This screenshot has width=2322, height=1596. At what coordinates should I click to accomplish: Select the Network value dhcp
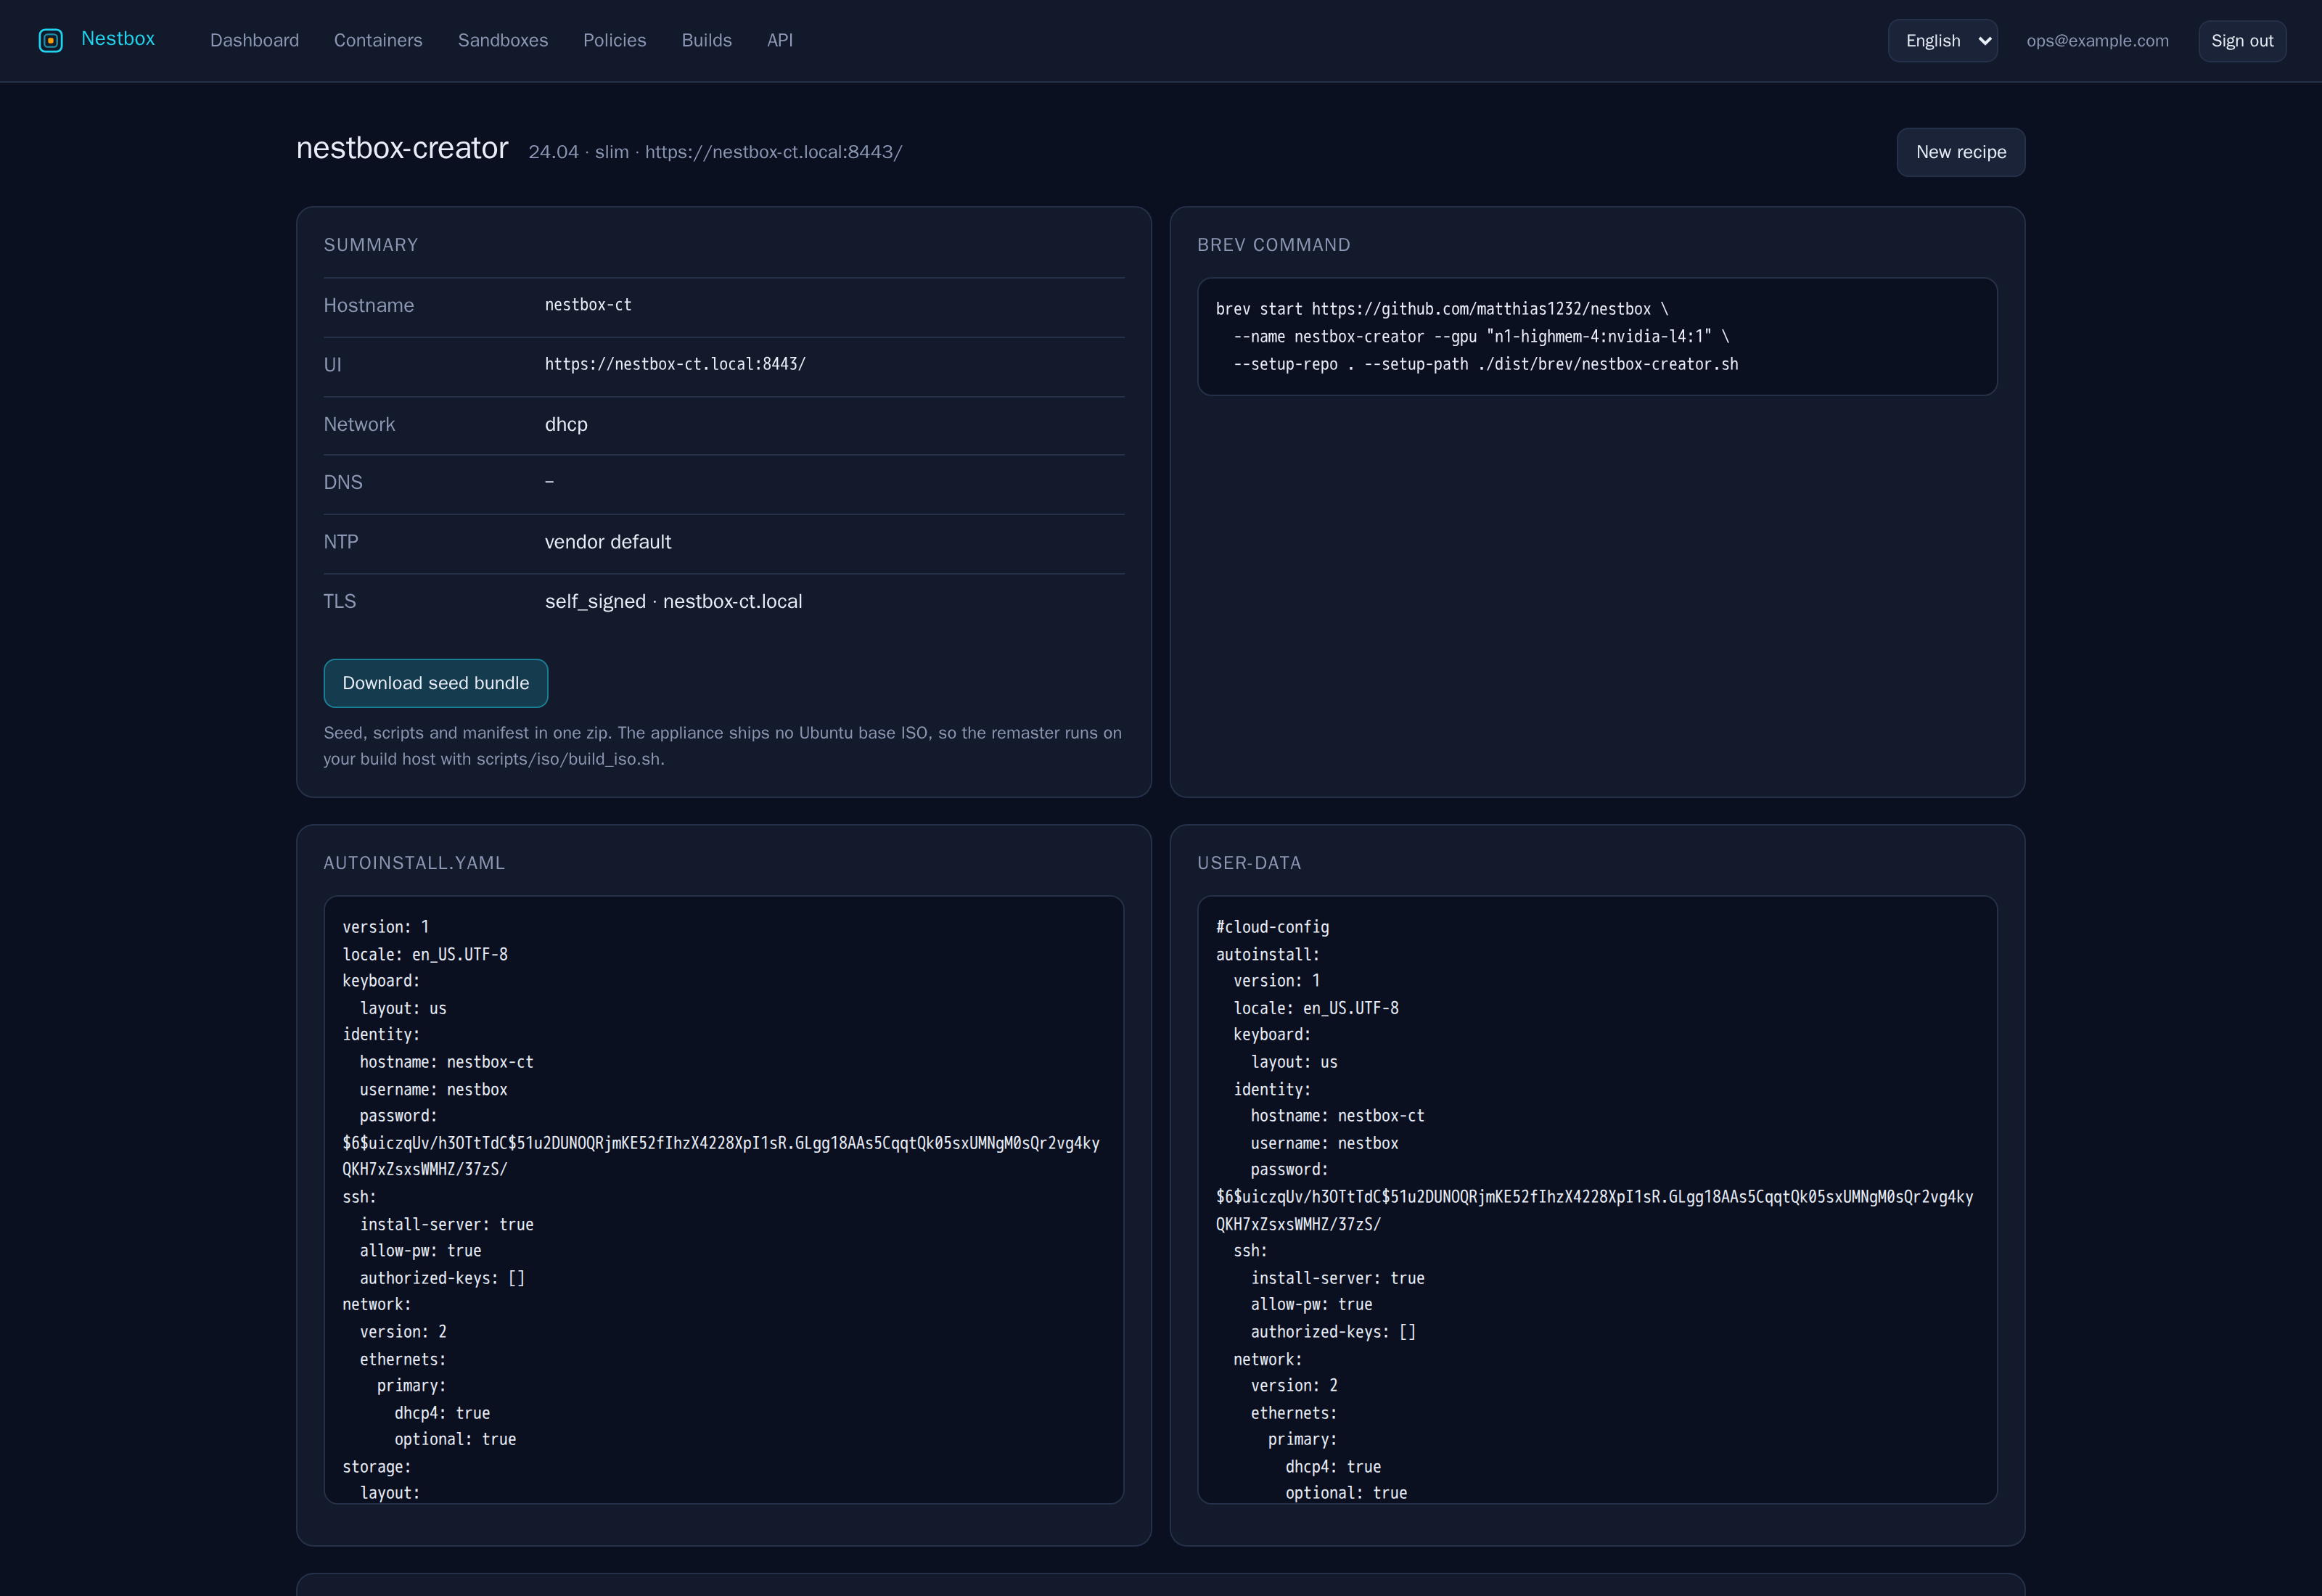click(x=566, y=424)
